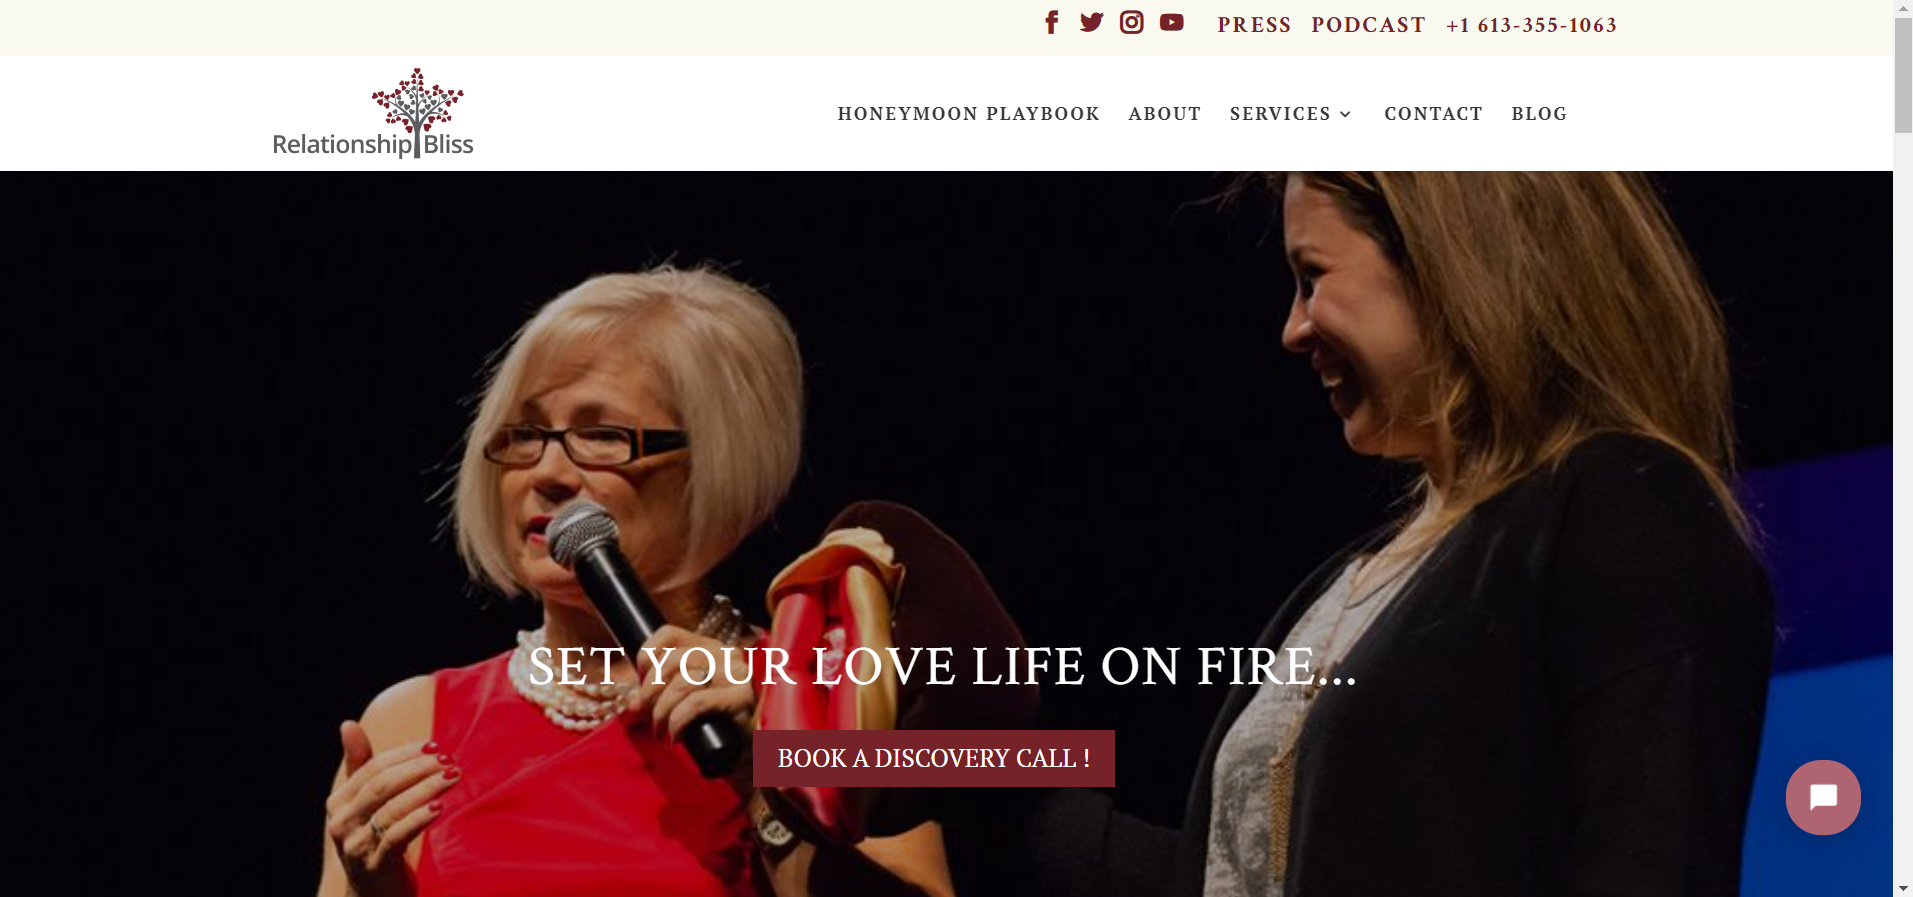Image resolution: width=1913 pixels, height=897 pixels.
Task: Open the Twitter bird icon
Action: (x=1091, y=23)
